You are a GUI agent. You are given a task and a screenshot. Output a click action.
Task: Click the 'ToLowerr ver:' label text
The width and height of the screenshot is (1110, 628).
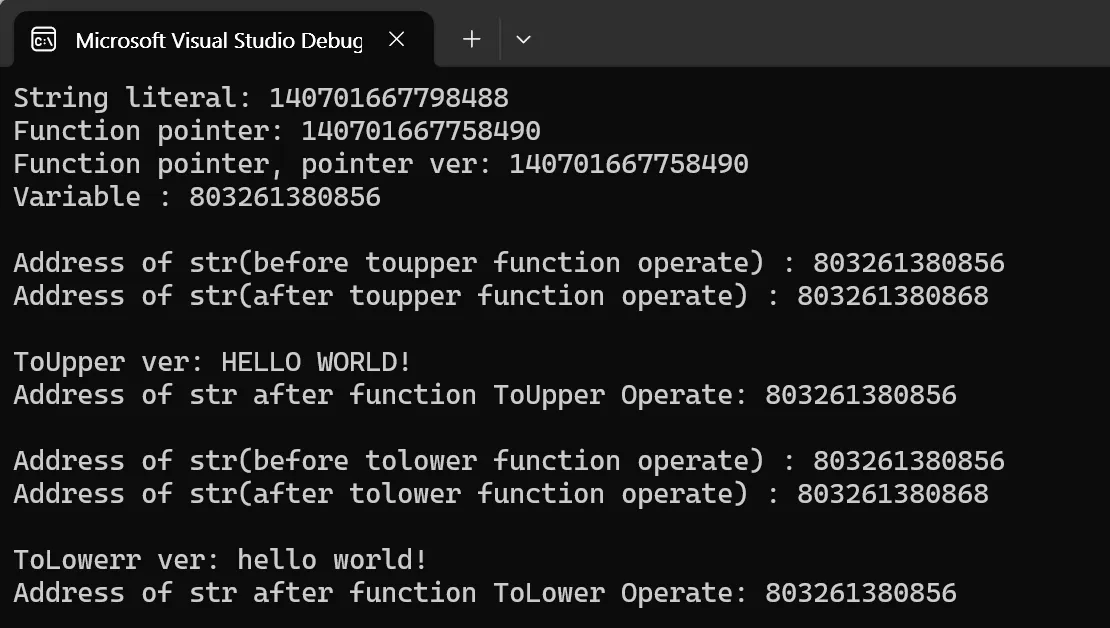pyautogui.click(x=117, y=560)
